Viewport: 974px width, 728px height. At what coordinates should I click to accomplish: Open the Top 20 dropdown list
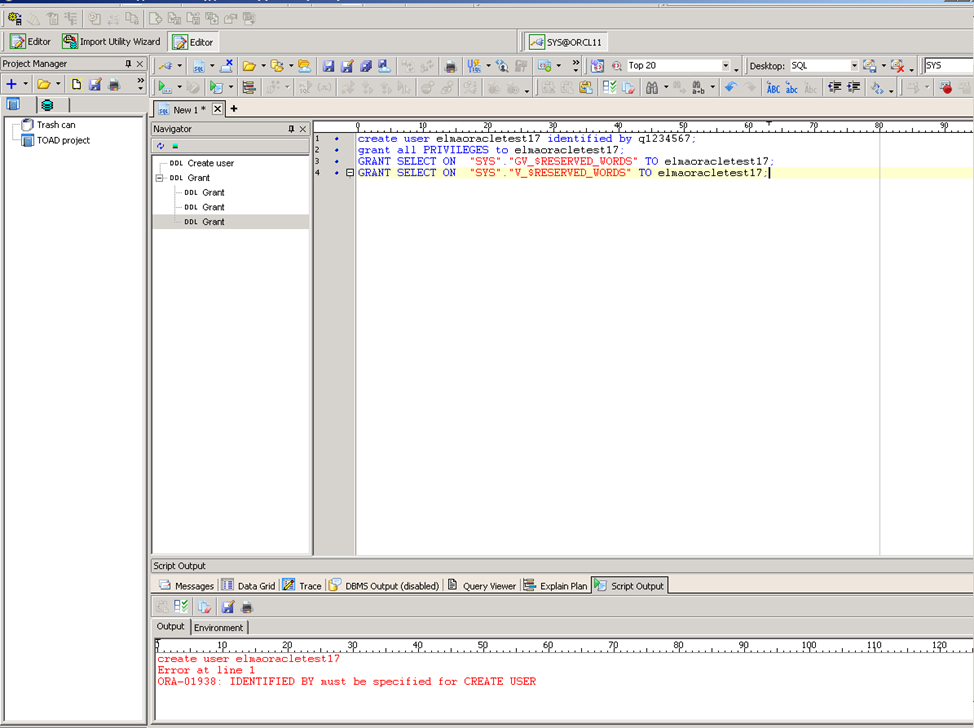725,66
